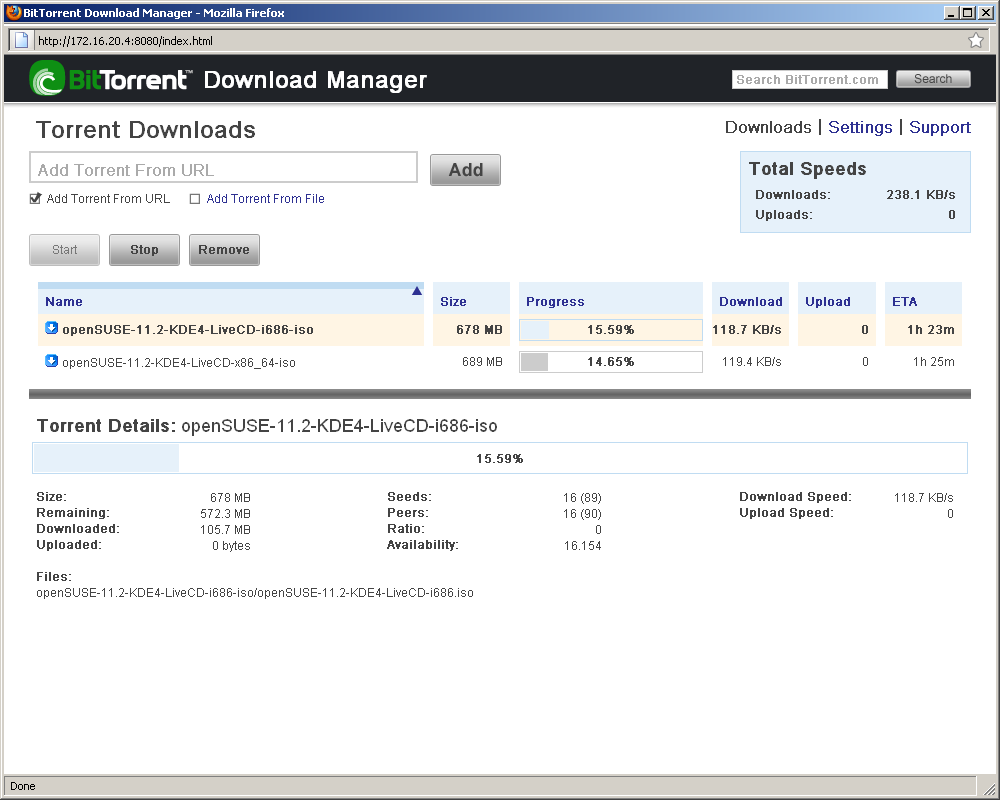Open the Settings page

(x=860, y=127)
